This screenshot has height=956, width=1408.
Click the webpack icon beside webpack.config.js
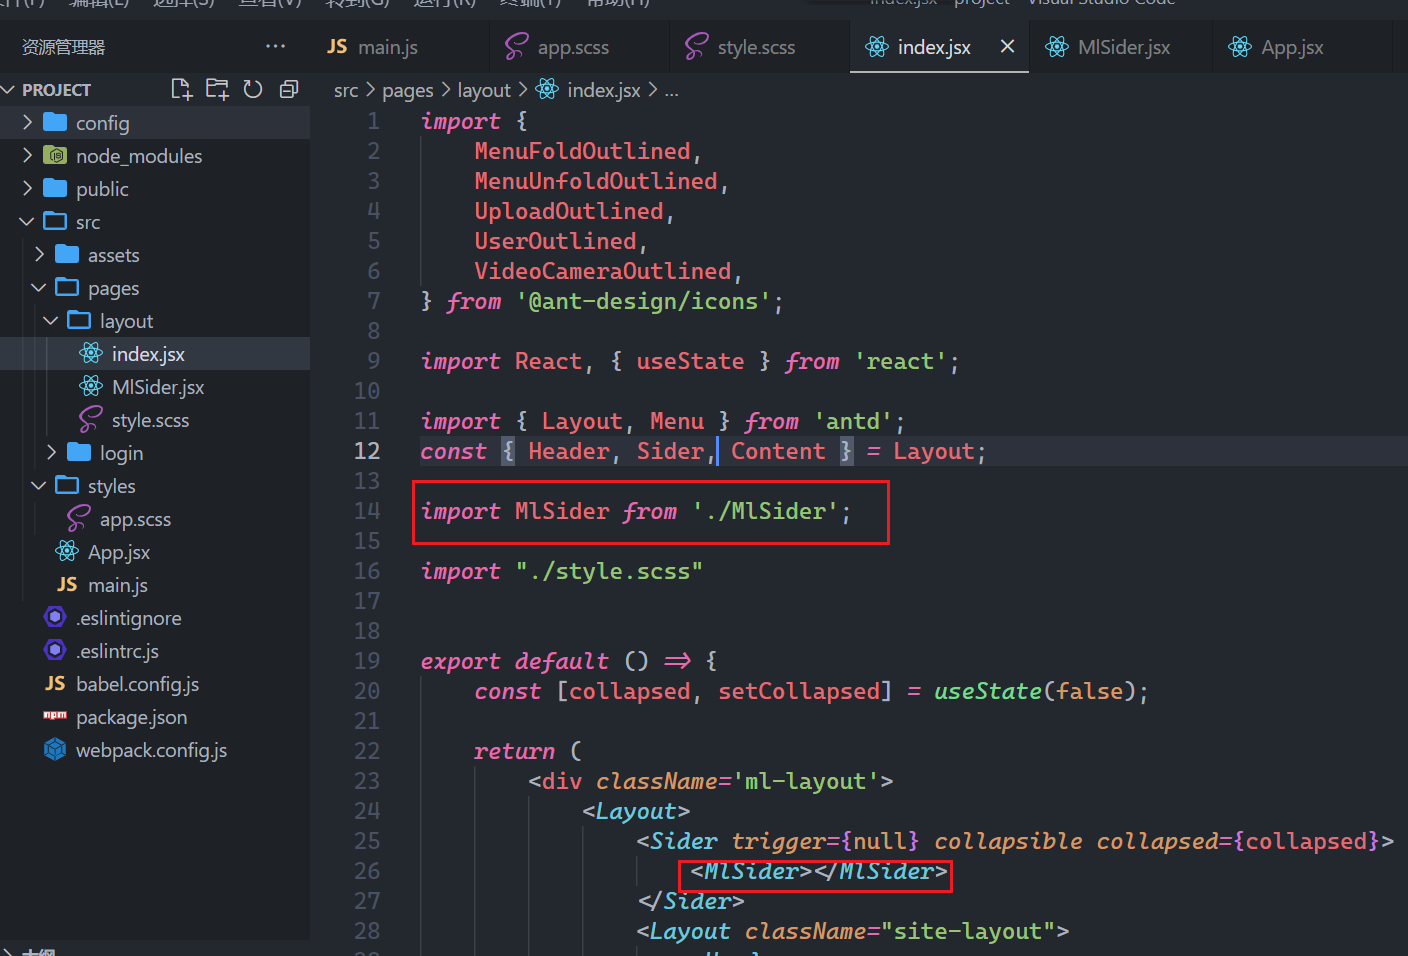point(55,749)
